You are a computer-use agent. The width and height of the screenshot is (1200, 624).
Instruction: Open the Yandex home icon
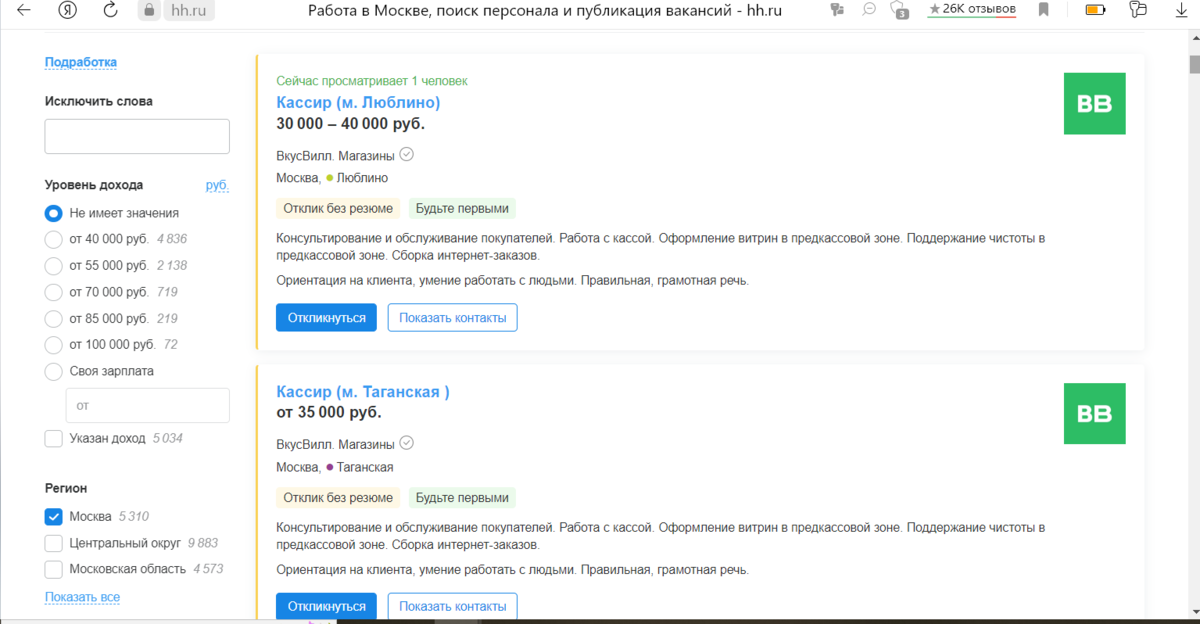point(67,11)
